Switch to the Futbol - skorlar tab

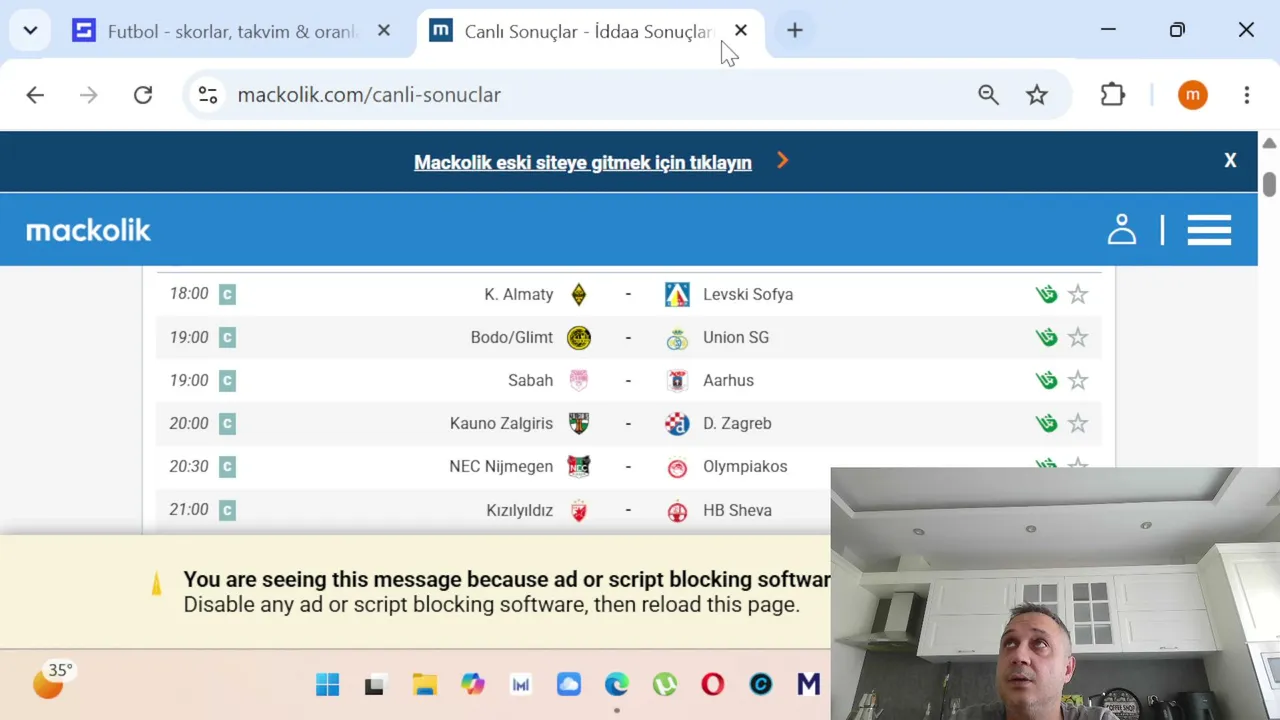[x=233, y=31]
